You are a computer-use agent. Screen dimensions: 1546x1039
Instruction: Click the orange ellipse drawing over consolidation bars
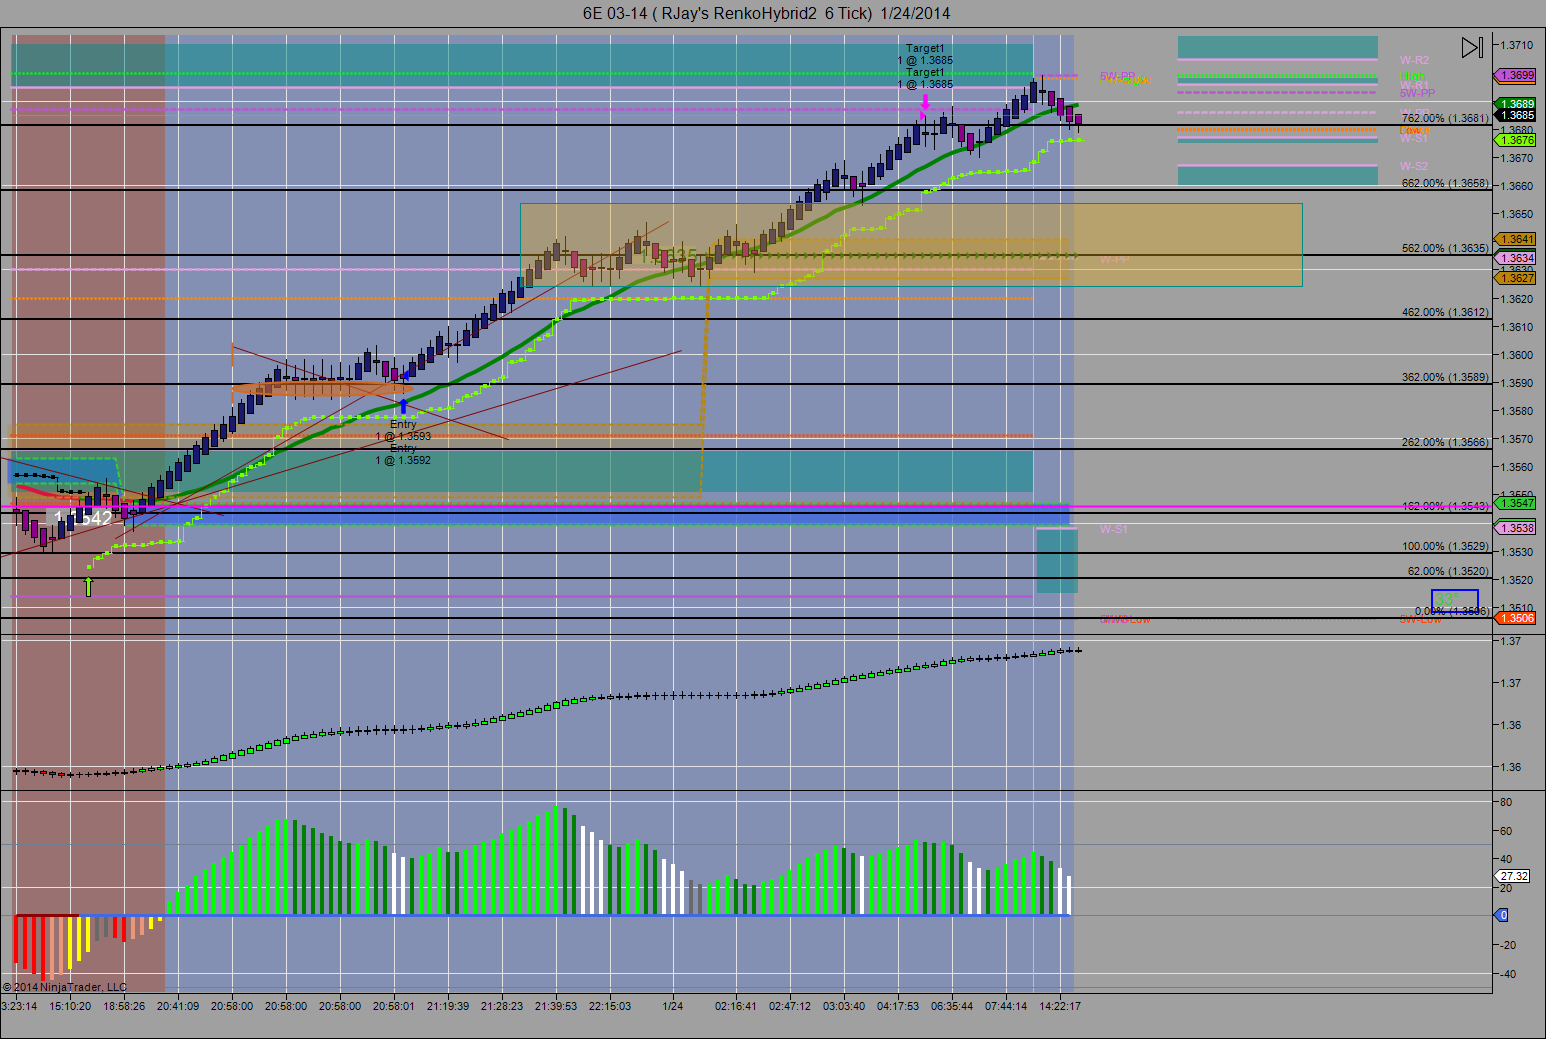(321, 389)
